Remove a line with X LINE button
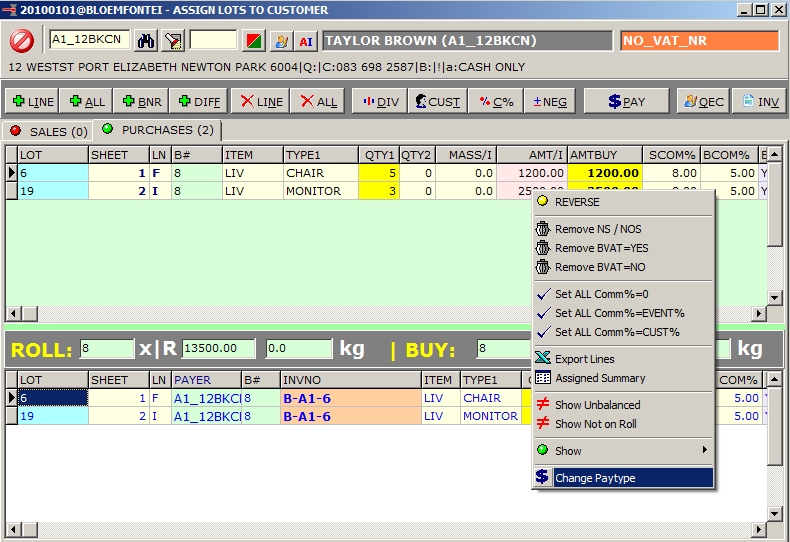The width and height of the screenshot is (790, 542). (260, 101)
